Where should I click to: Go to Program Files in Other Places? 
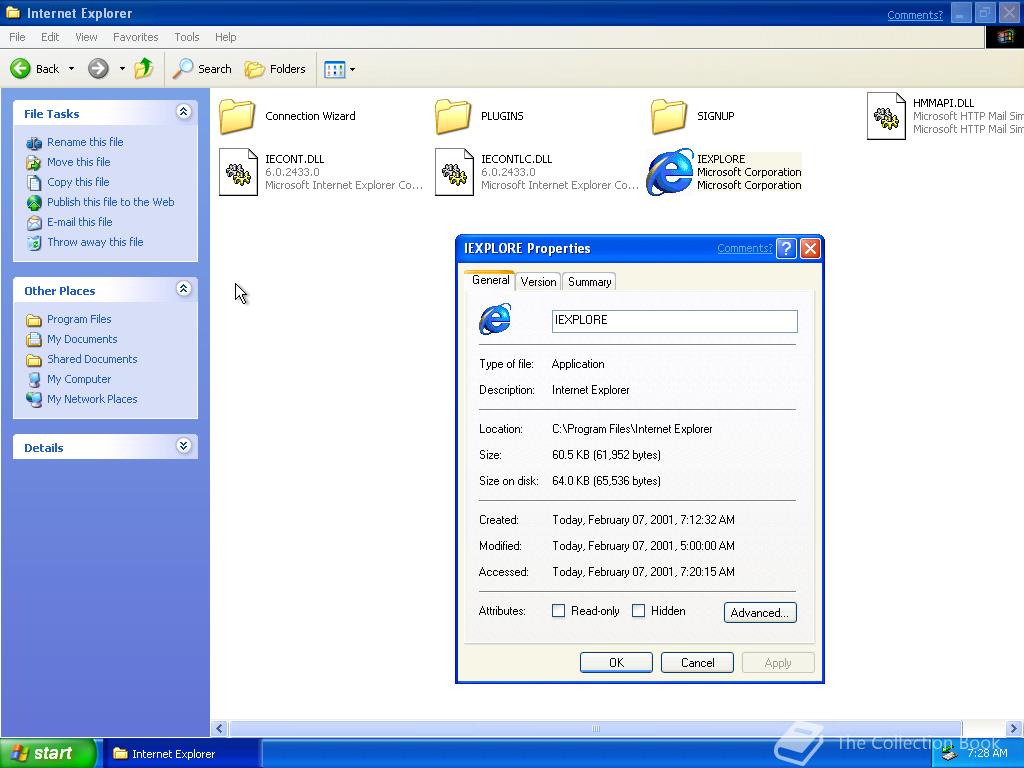point(79,319)
